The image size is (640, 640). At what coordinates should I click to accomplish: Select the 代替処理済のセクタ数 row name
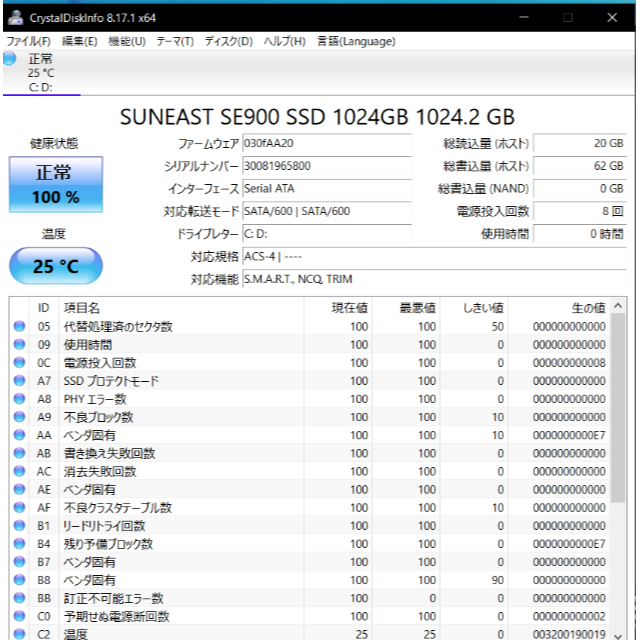(x=118, y=327)
